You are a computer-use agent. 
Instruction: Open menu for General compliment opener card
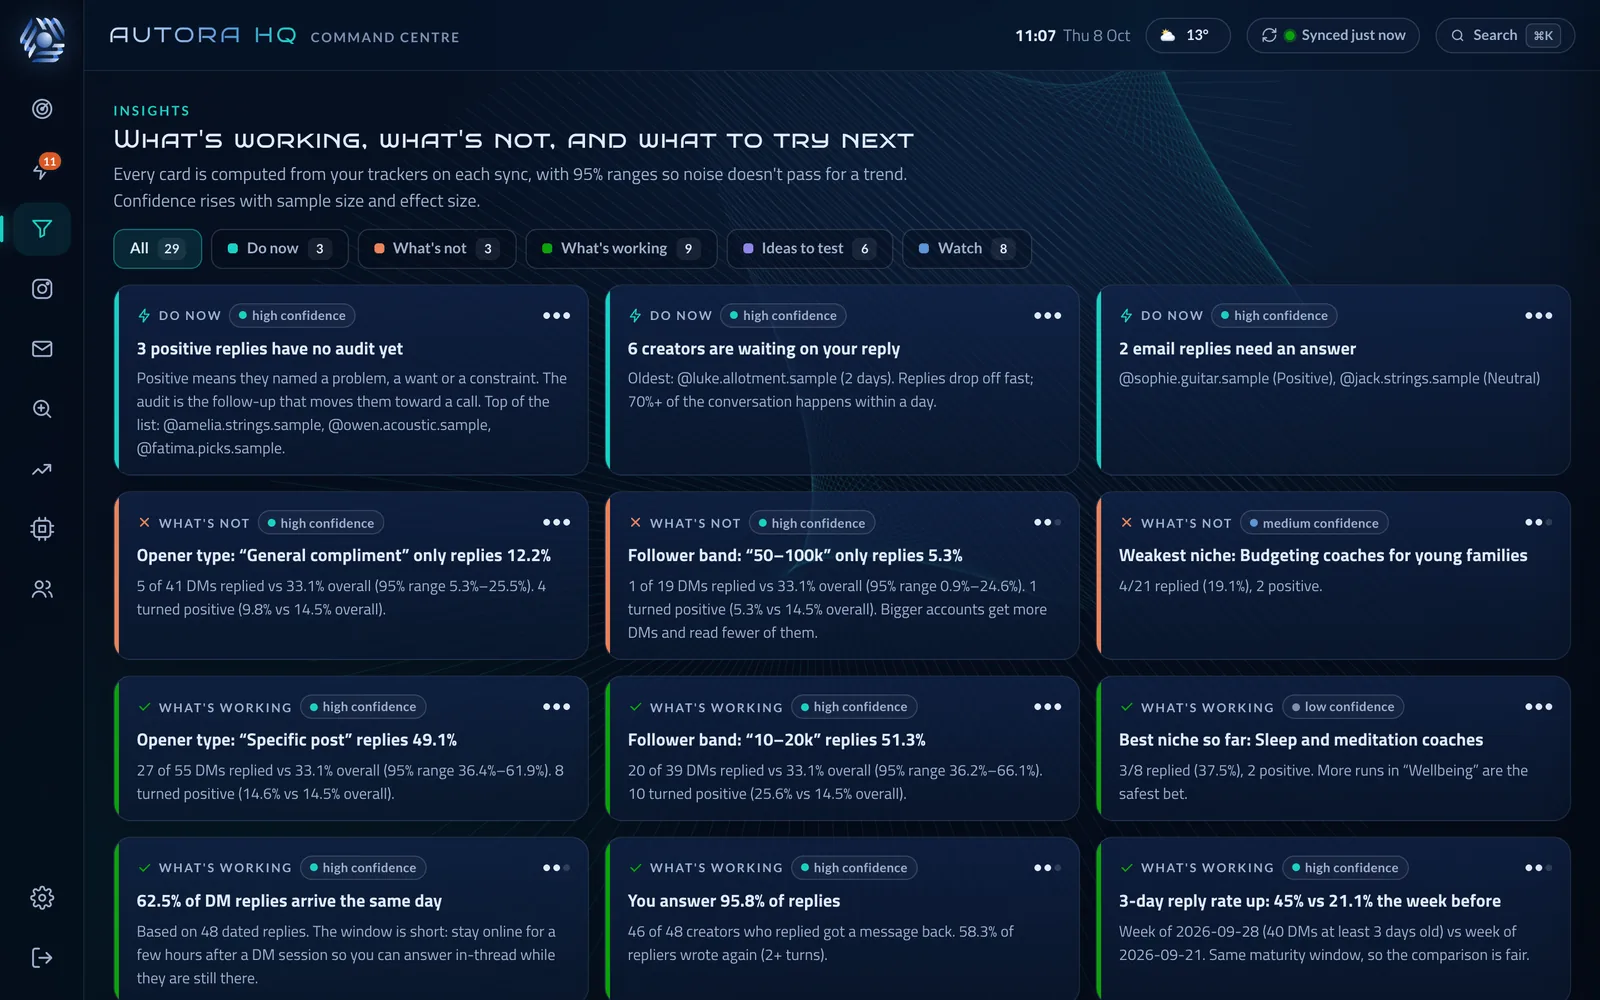tap(557, 523)
